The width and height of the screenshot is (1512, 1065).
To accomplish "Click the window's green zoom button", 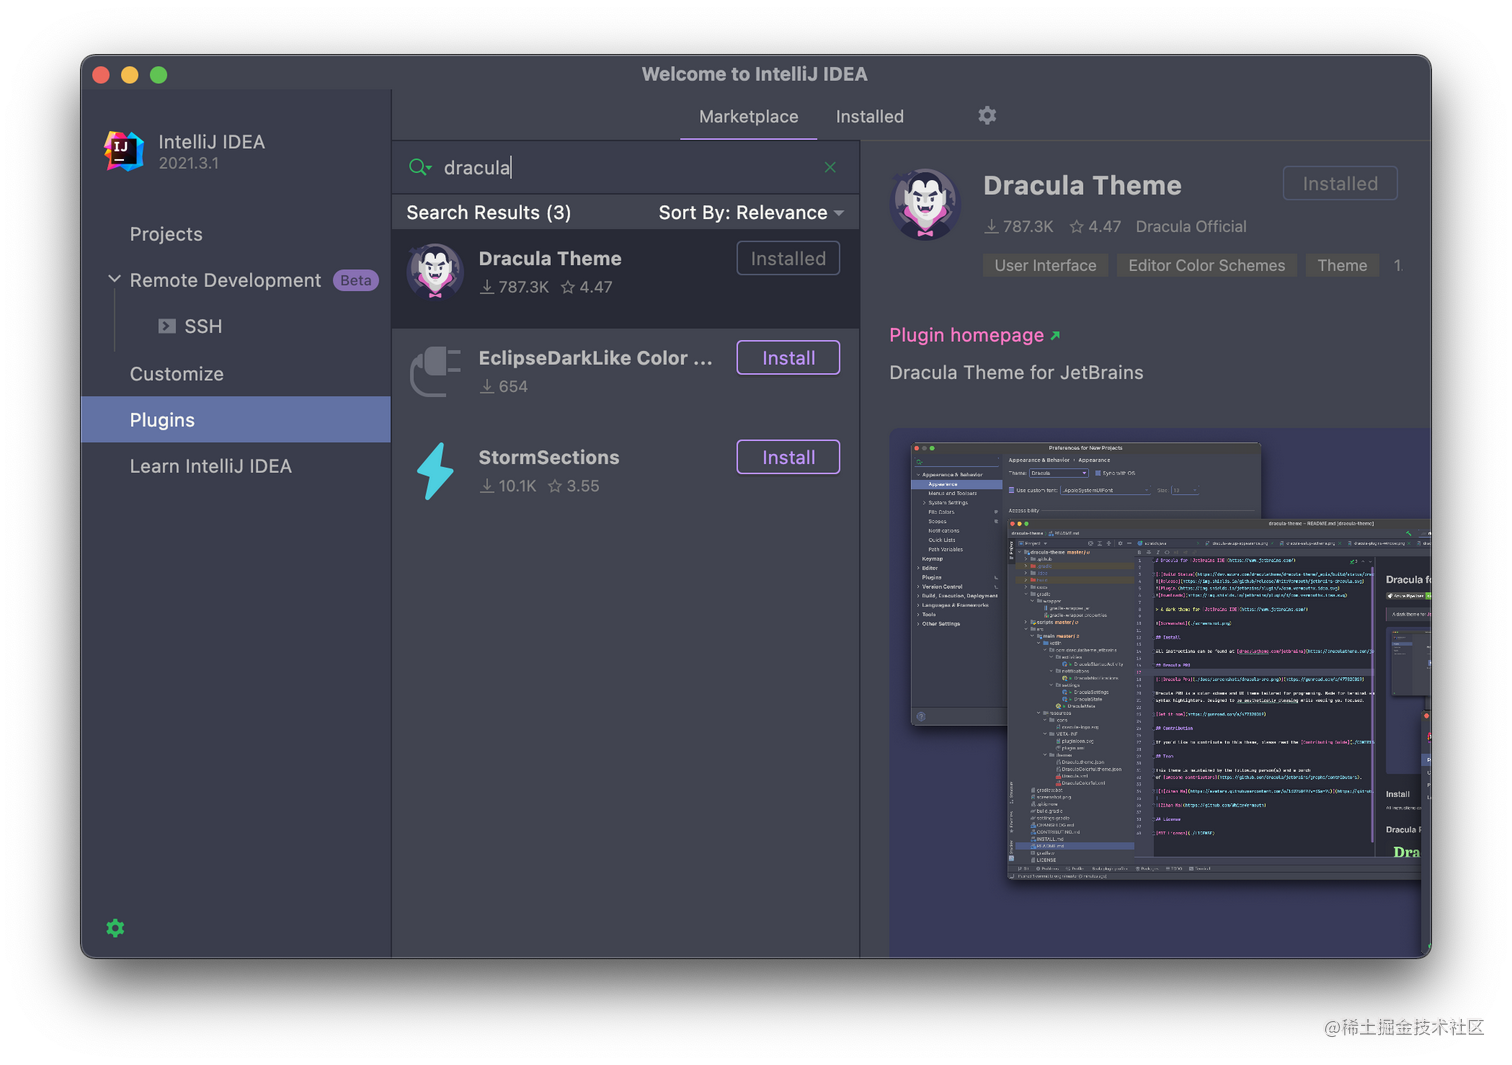I will (158, 75).
